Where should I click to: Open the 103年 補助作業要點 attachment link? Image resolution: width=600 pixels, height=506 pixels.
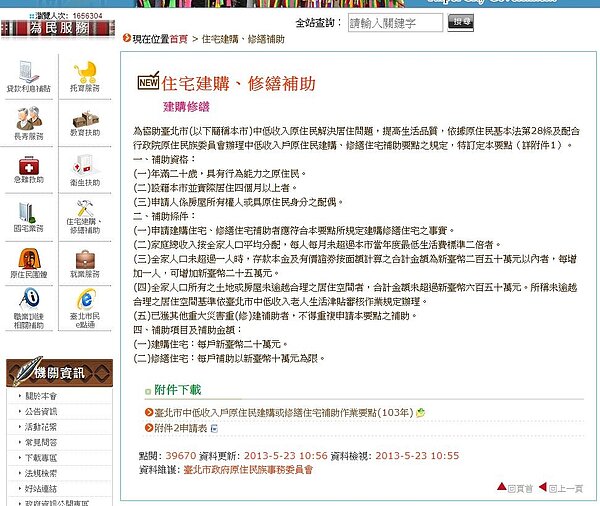pos(280,412)
